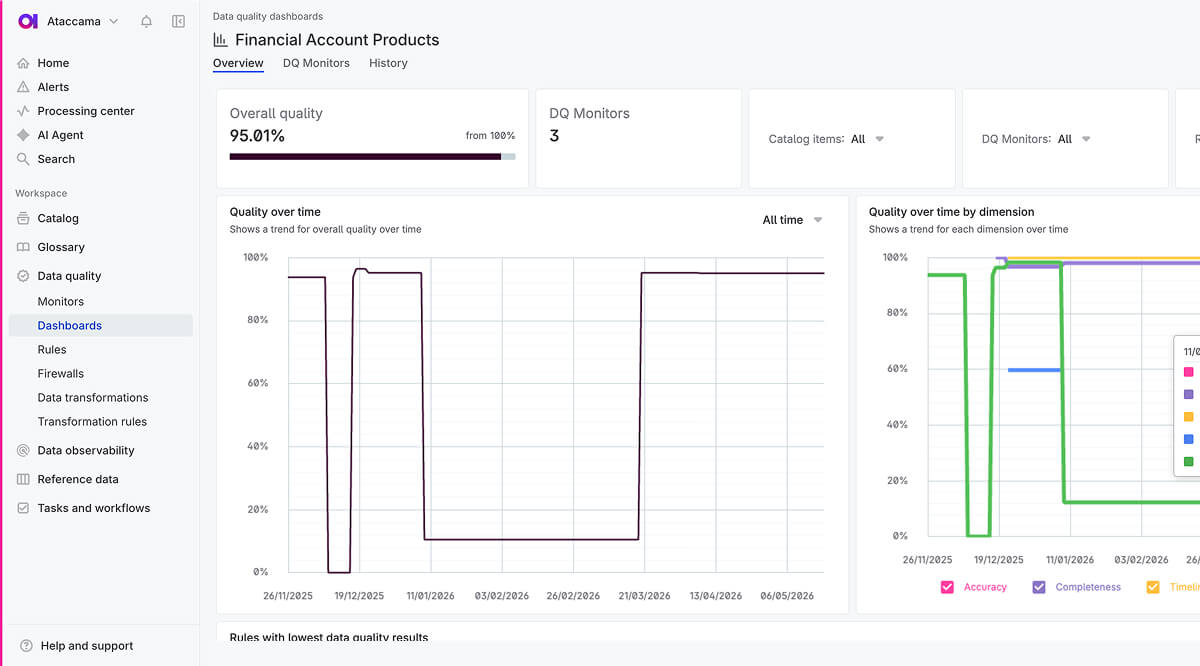Click the Glossary book icon
Image resolution: width=1200 pixels, height=666 pixels.
click(23, 247)
